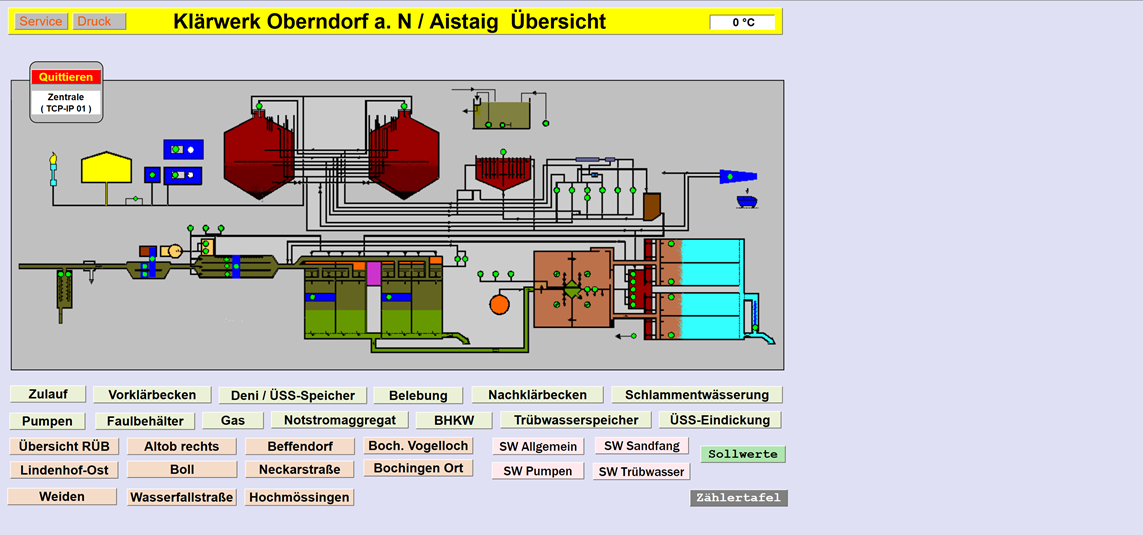Screen dimensions: 1143x535
Task: Open the right dark red digester tank
Action: [404, 156]
